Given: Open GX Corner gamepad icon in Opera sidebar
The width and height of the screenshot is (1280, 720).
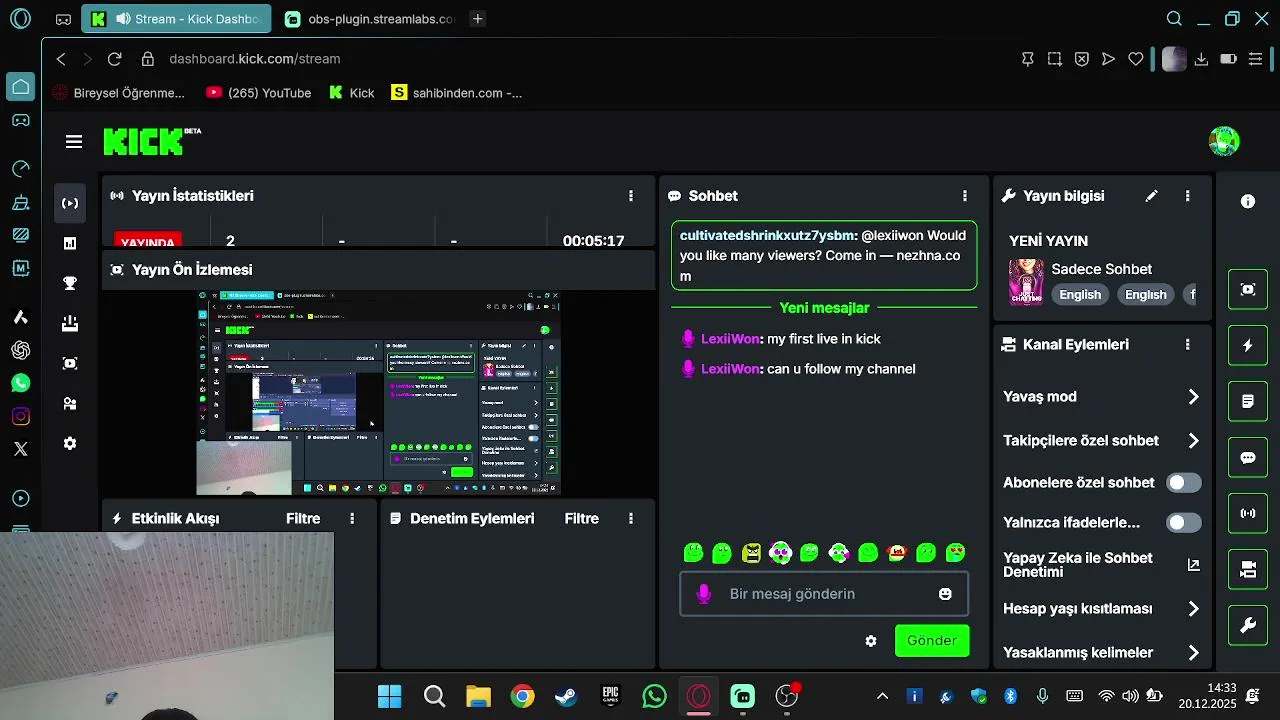Looking at the screenshot, I should [x=20, y=120].
